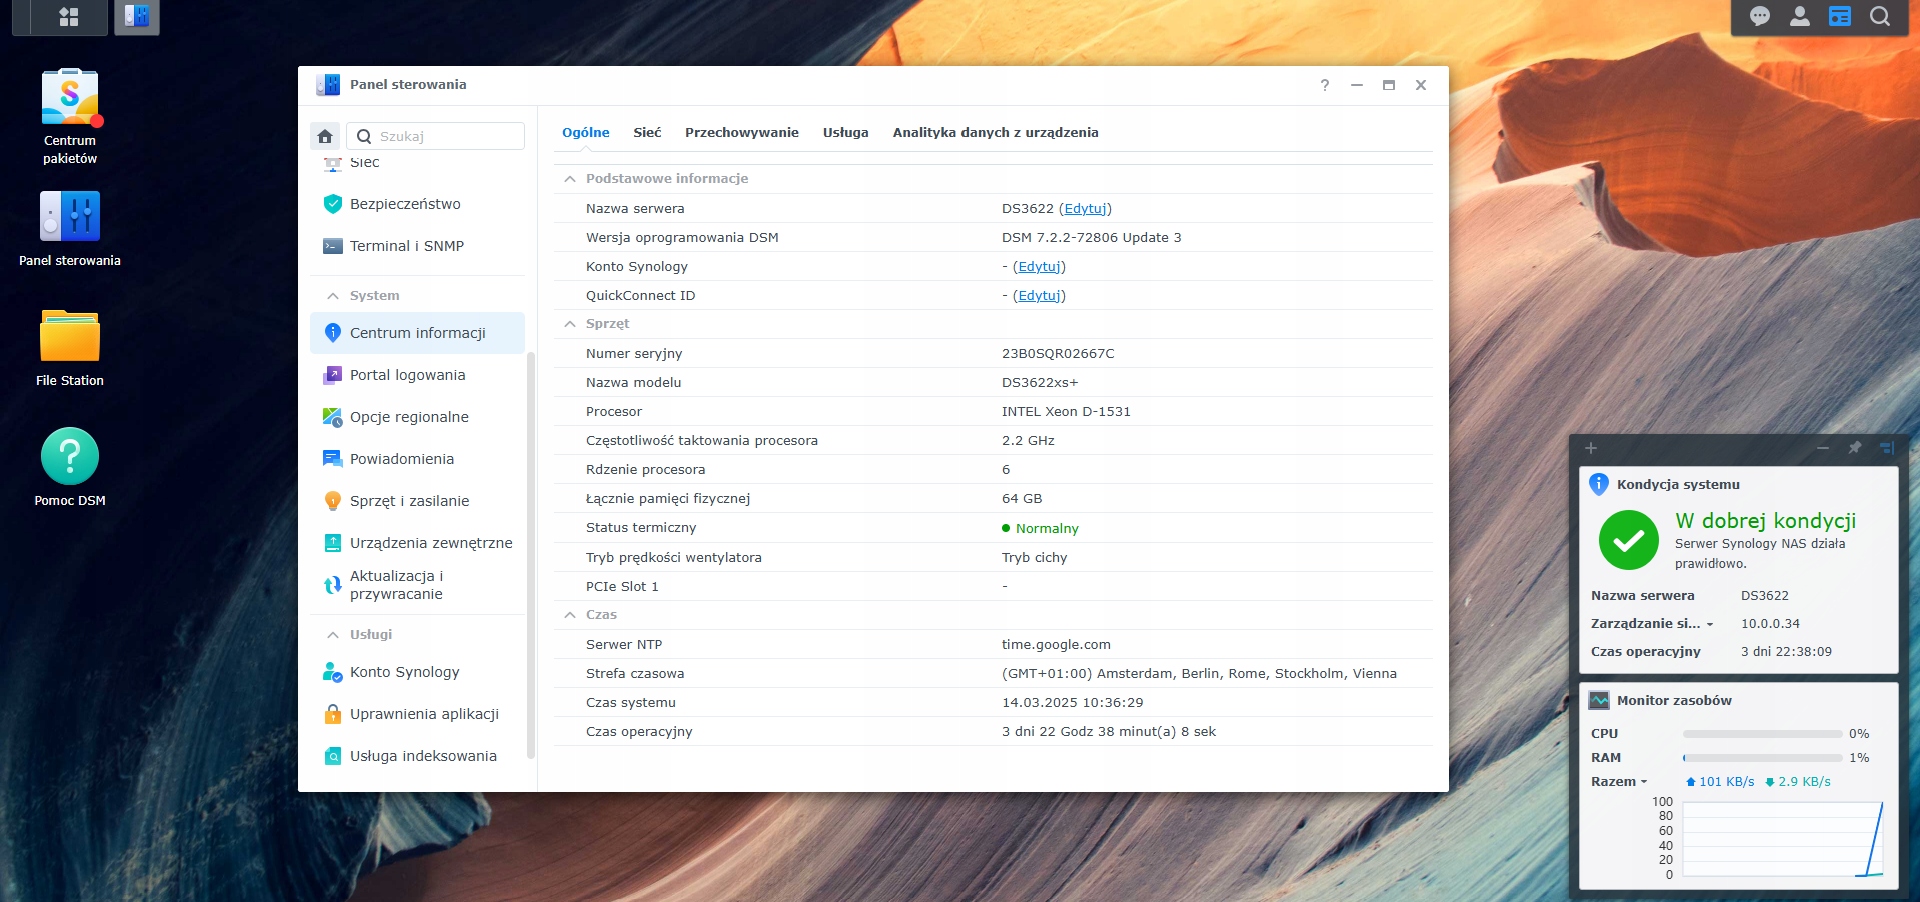Click DSM 7.2.2-72806 Update 3 value
The width and height of the screenshot is (1920, 902).
click(1092, 238)
